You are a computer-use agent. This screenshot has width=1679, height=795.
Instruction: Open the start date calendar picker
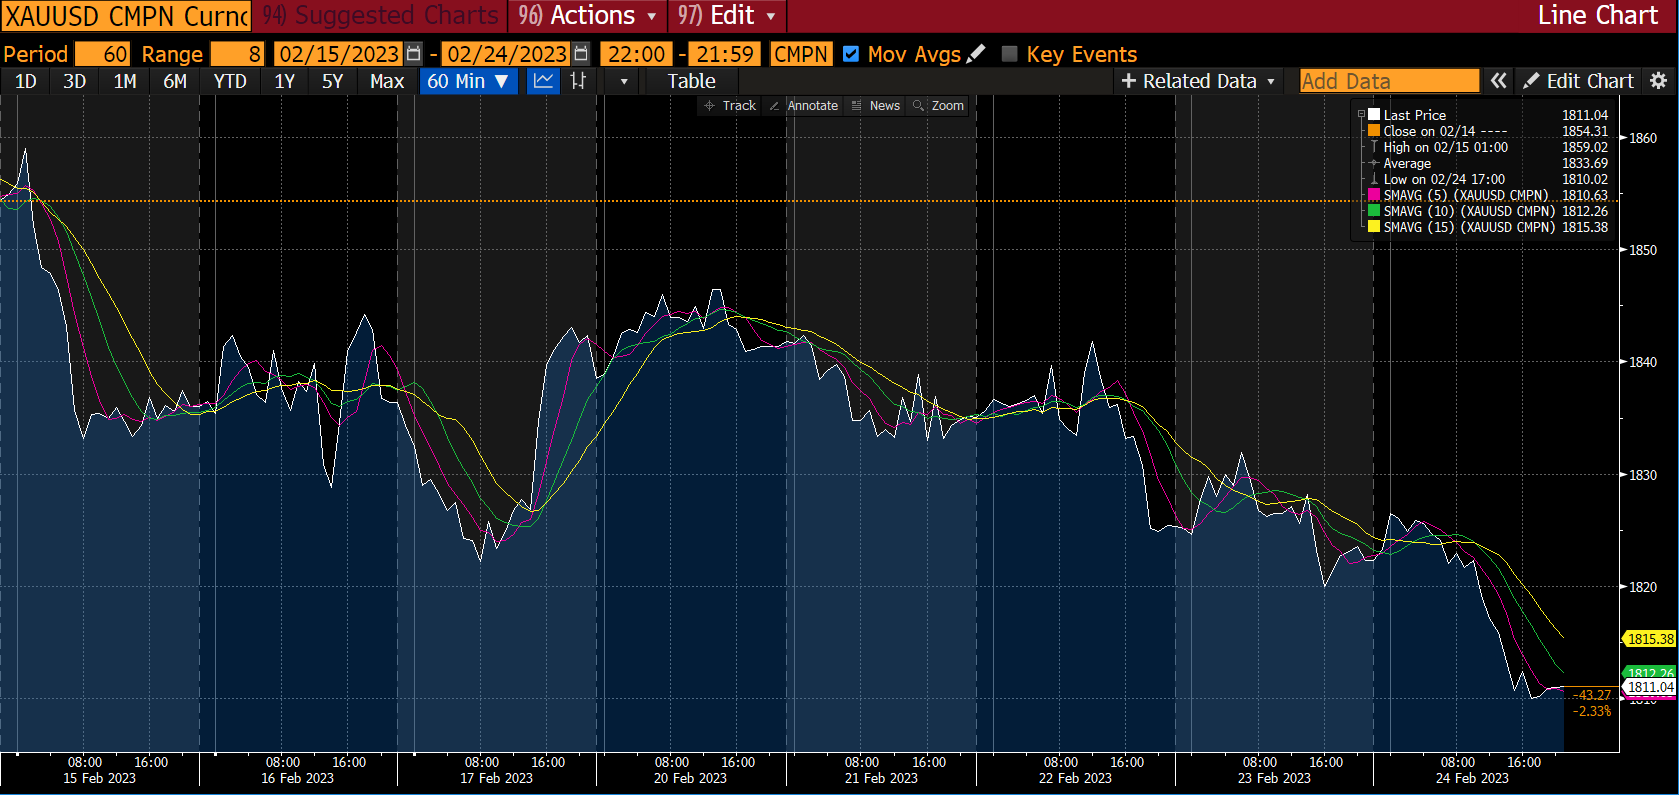[413, 54]
